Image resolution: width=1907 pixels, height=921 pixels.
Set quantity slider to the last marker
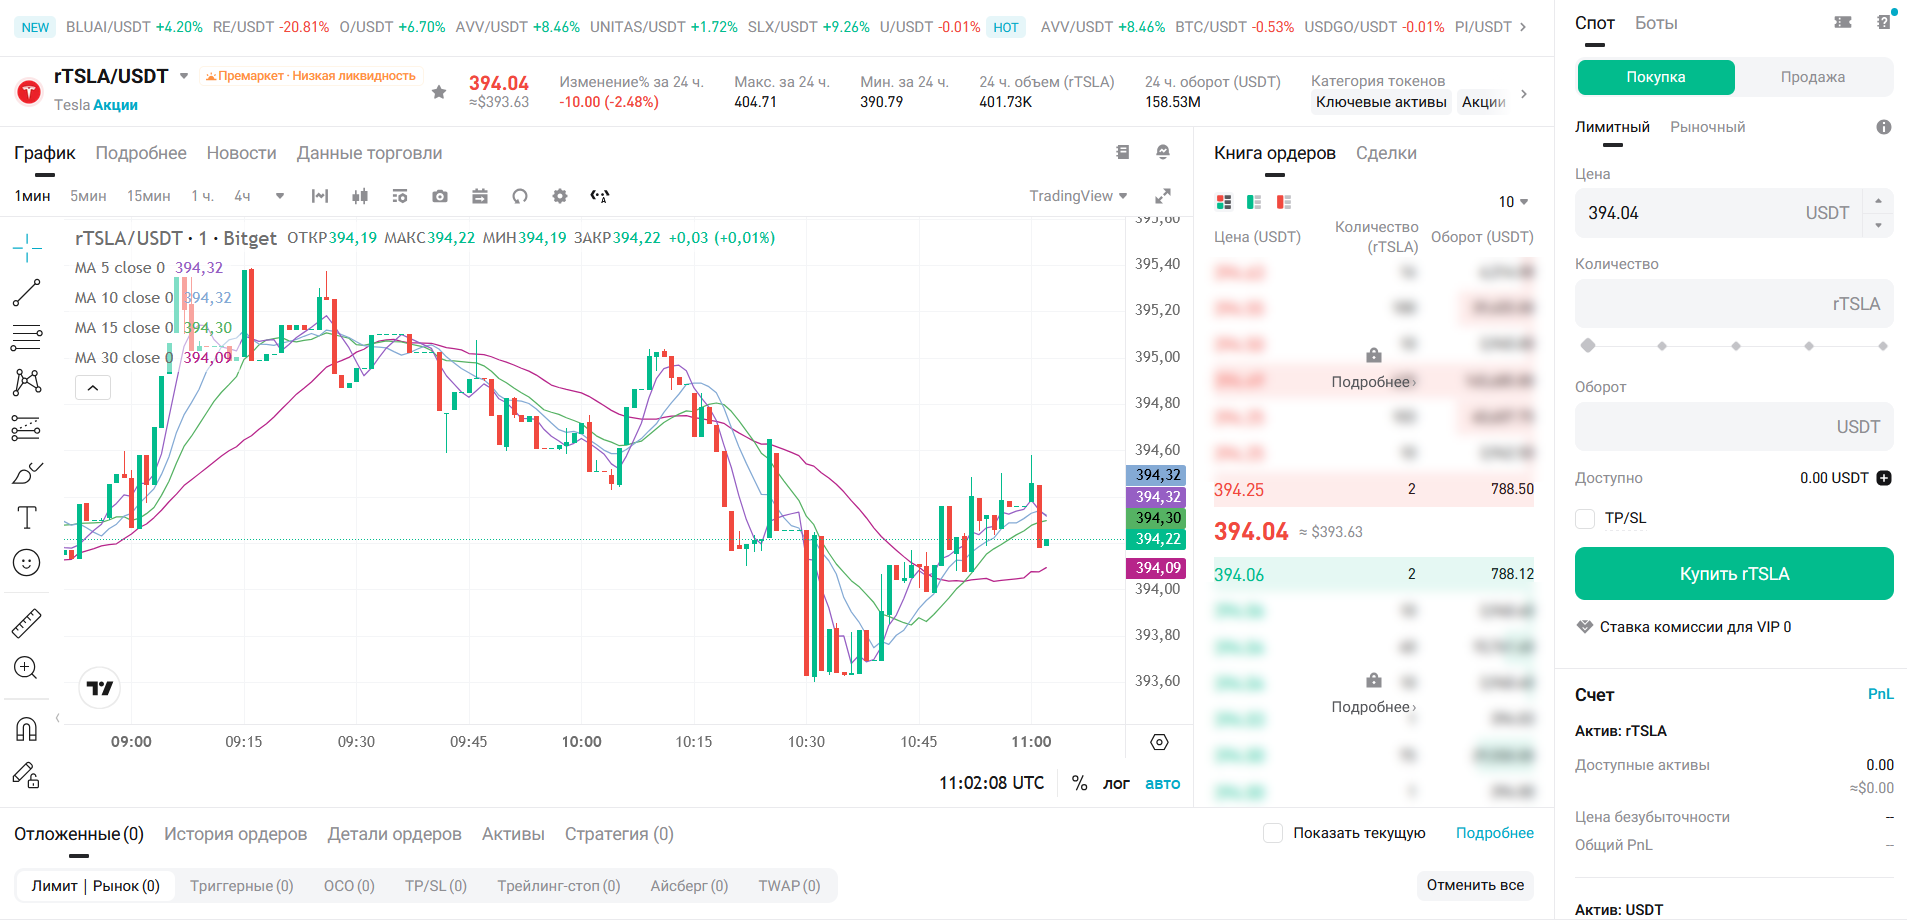pyautogui.click(x=1882, y=346)
